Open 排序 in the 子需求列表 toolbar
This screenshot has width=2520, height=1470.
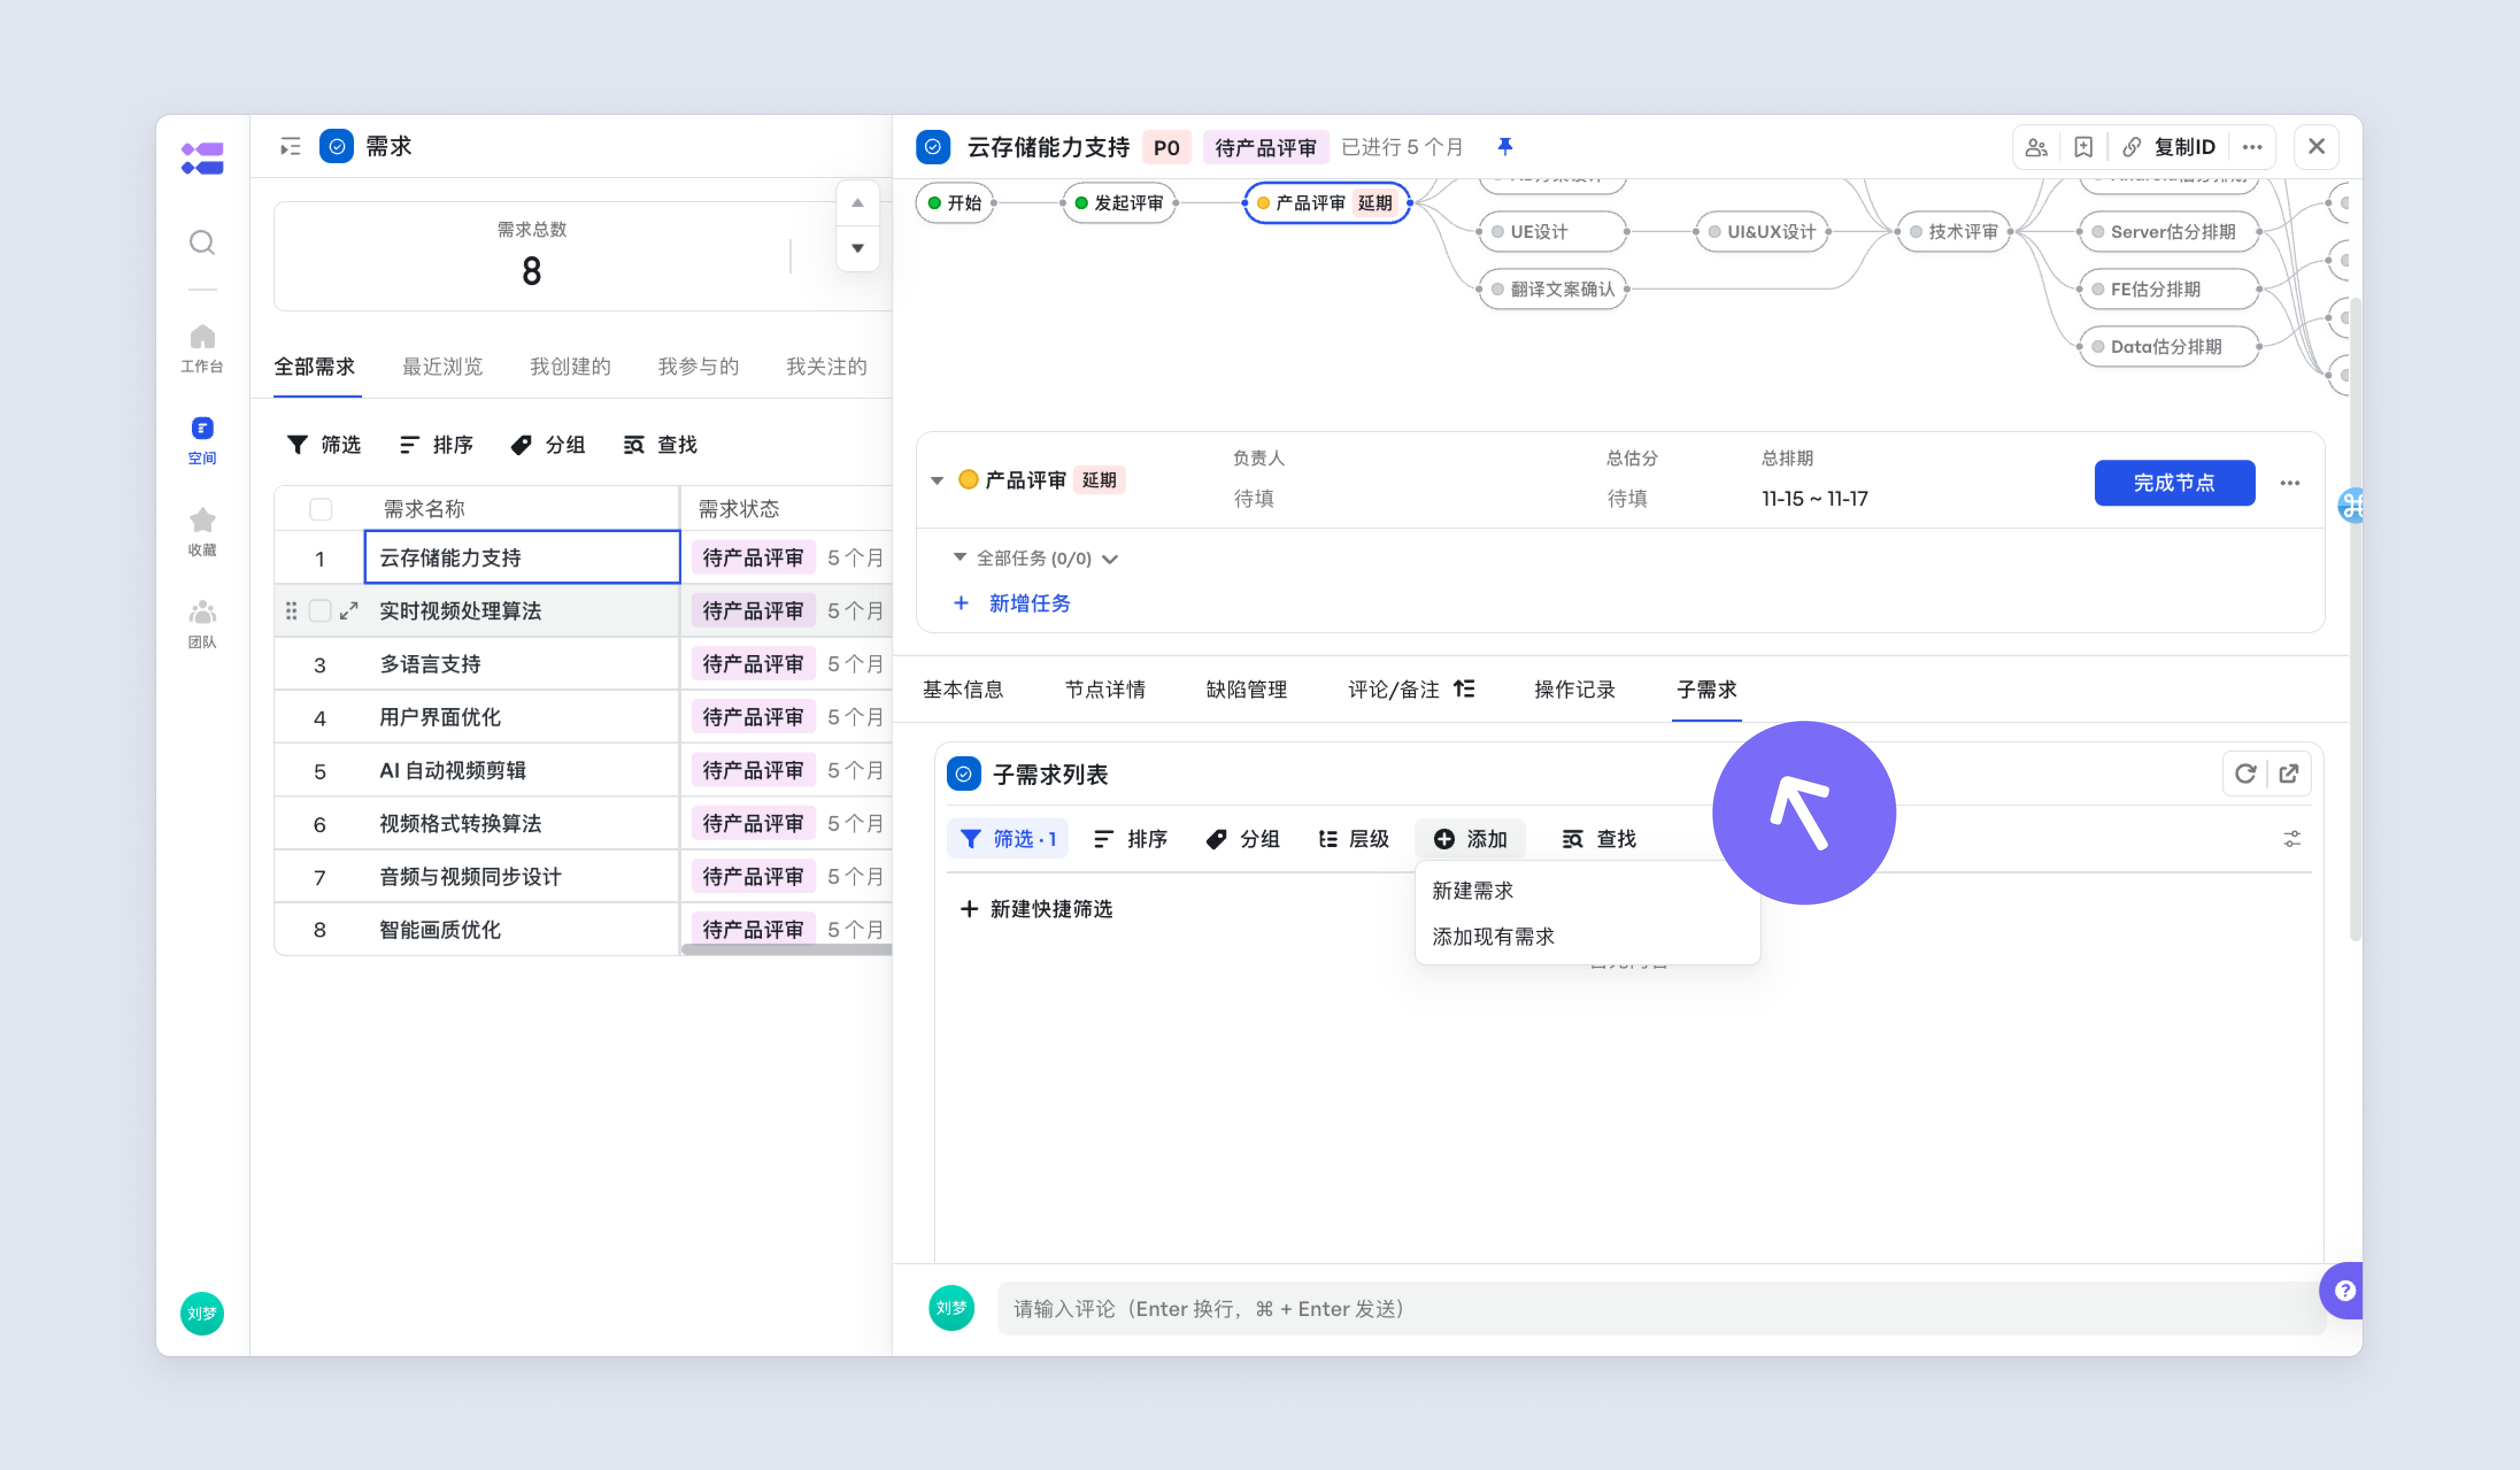[x=1130, y=839]
